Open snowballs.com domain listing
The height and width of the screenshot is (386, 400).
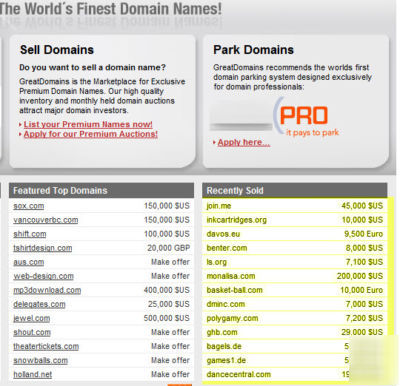[x=40, y=360]
